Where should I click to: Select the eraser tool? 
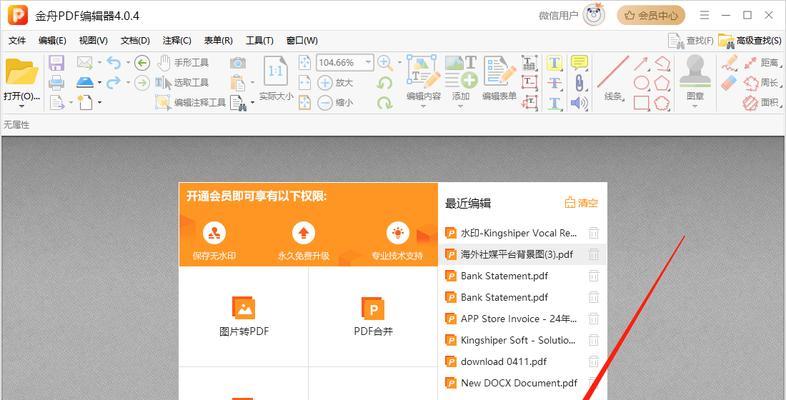[x=729, y=83]
